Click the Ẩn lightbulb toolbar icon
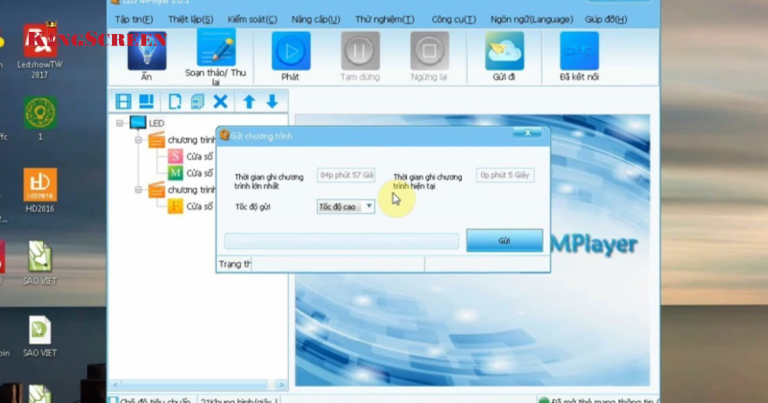The image size is (768, 403). point(146,52)
